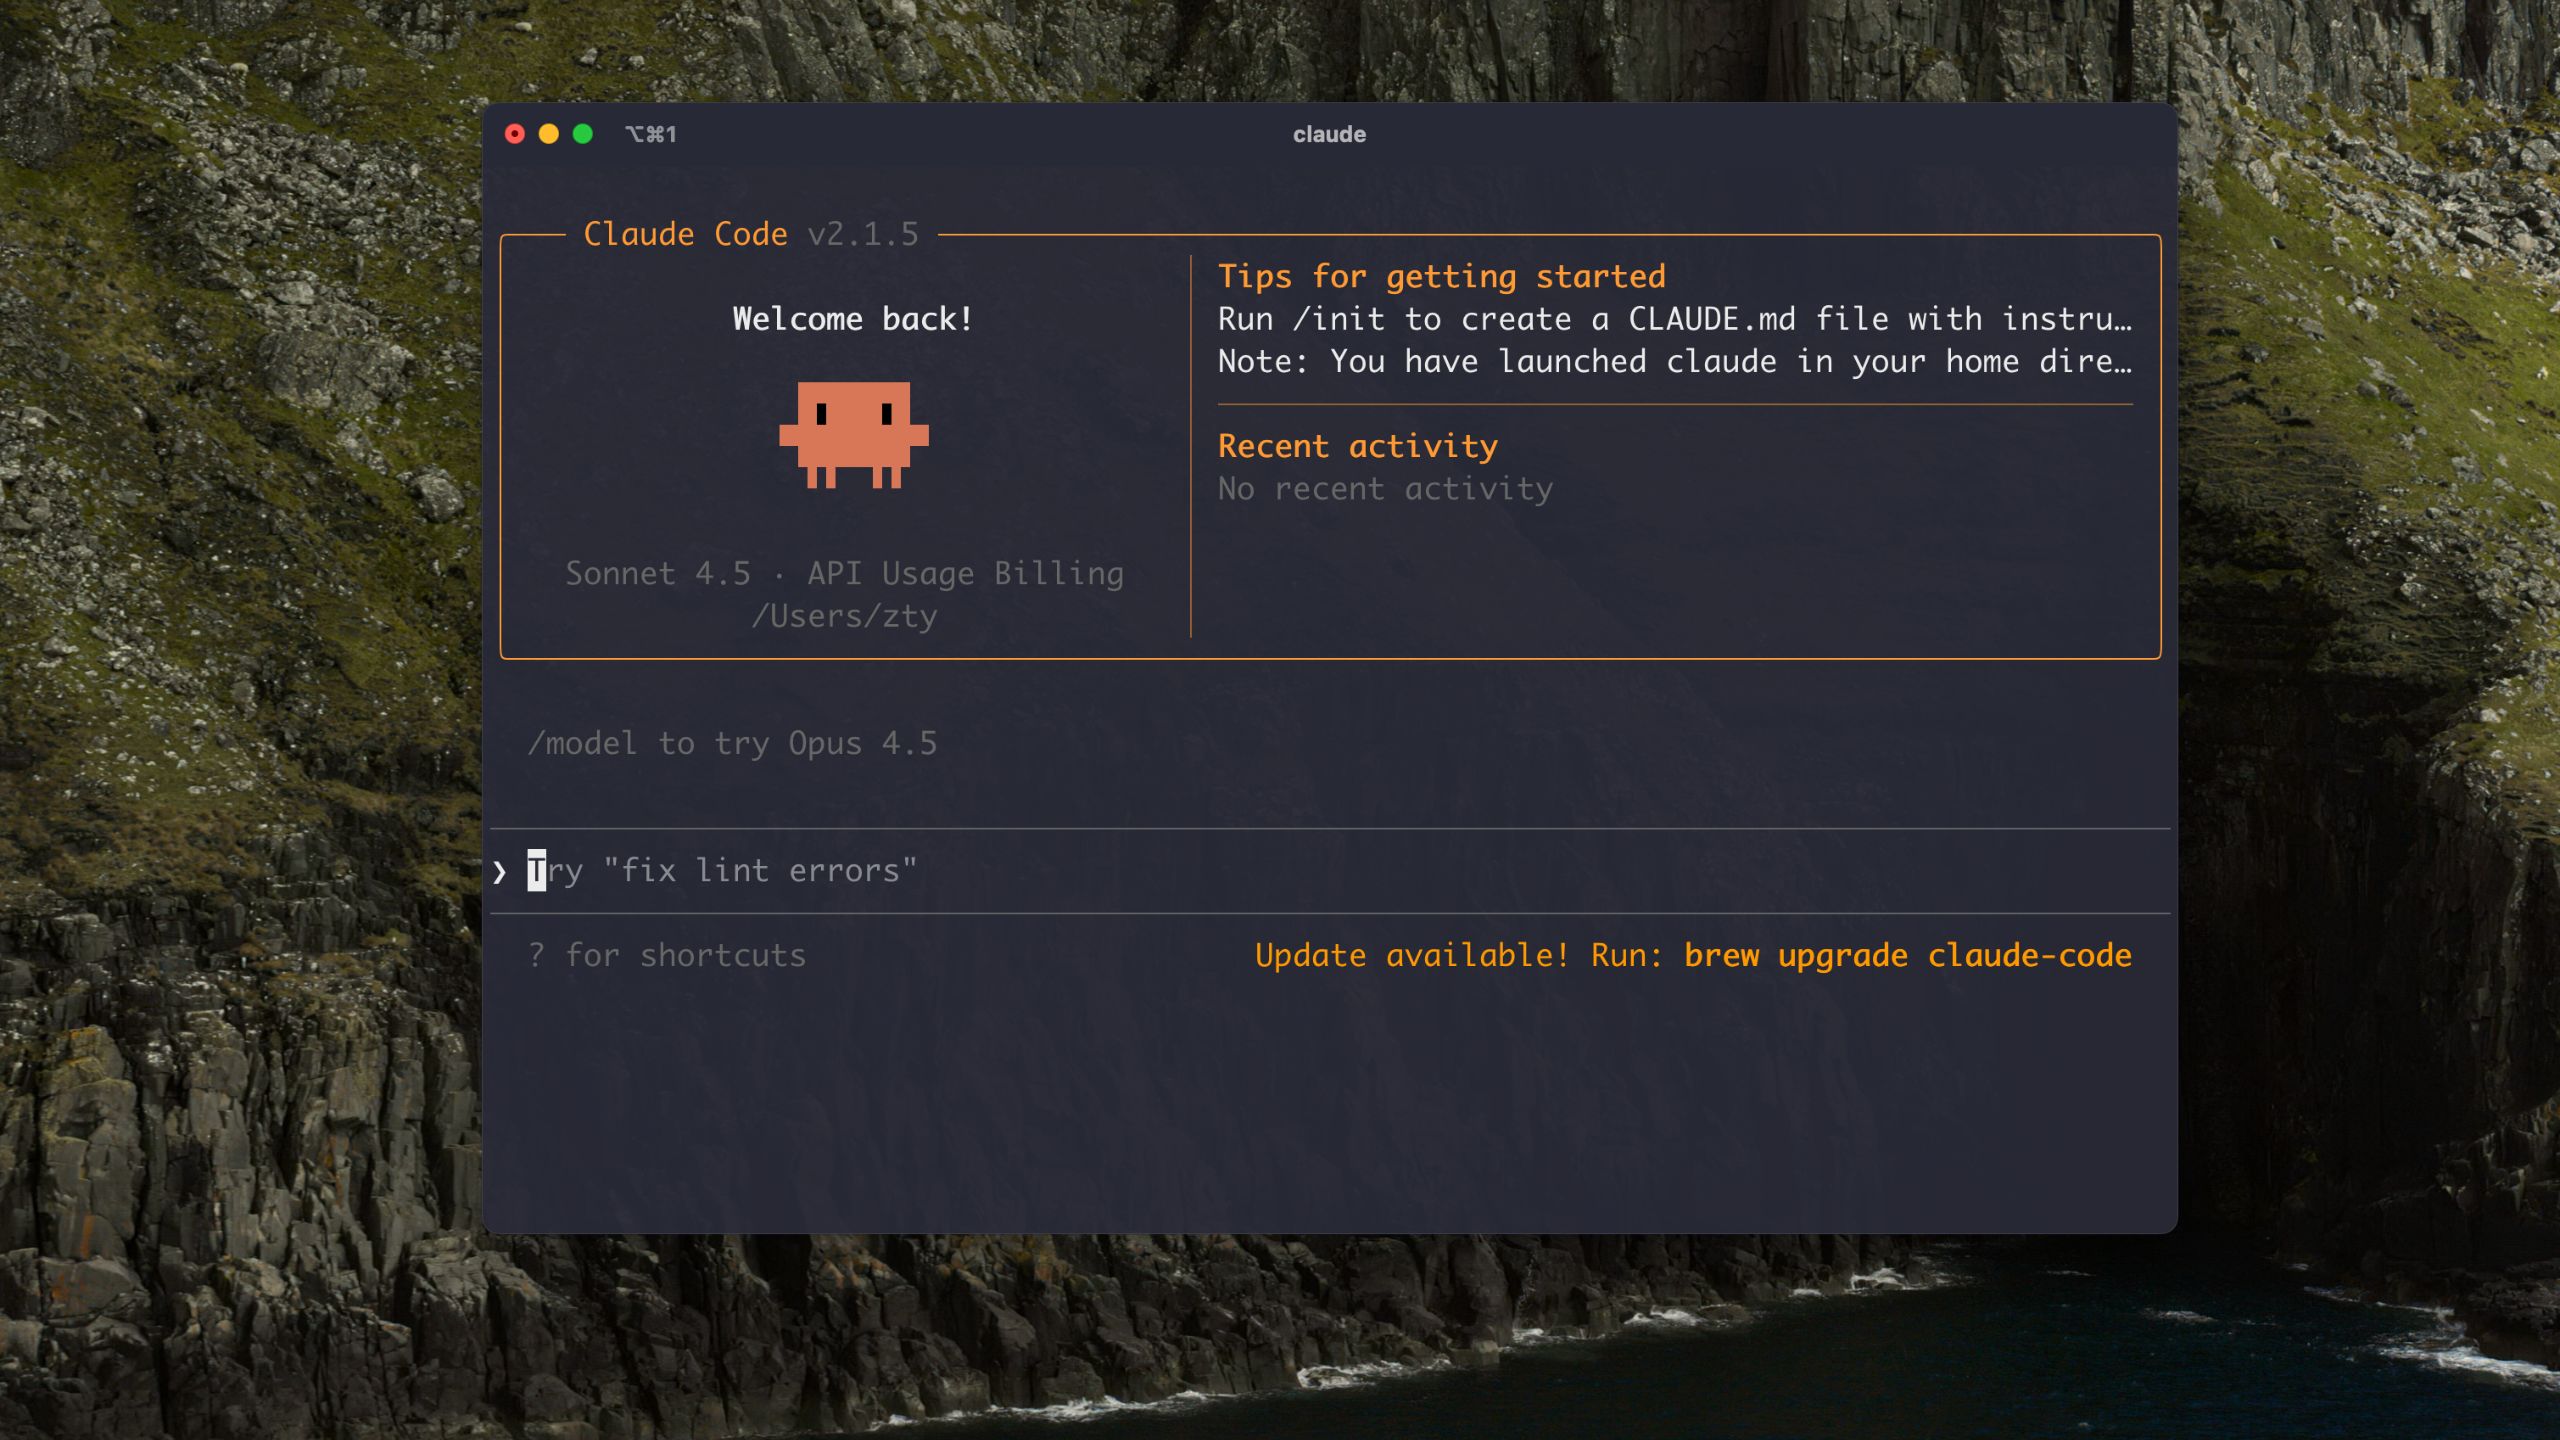Click the ⌥⌘1 window shortcut indicator
This screenshot has height=1440, width=2560.
click(x=651, y=134)
